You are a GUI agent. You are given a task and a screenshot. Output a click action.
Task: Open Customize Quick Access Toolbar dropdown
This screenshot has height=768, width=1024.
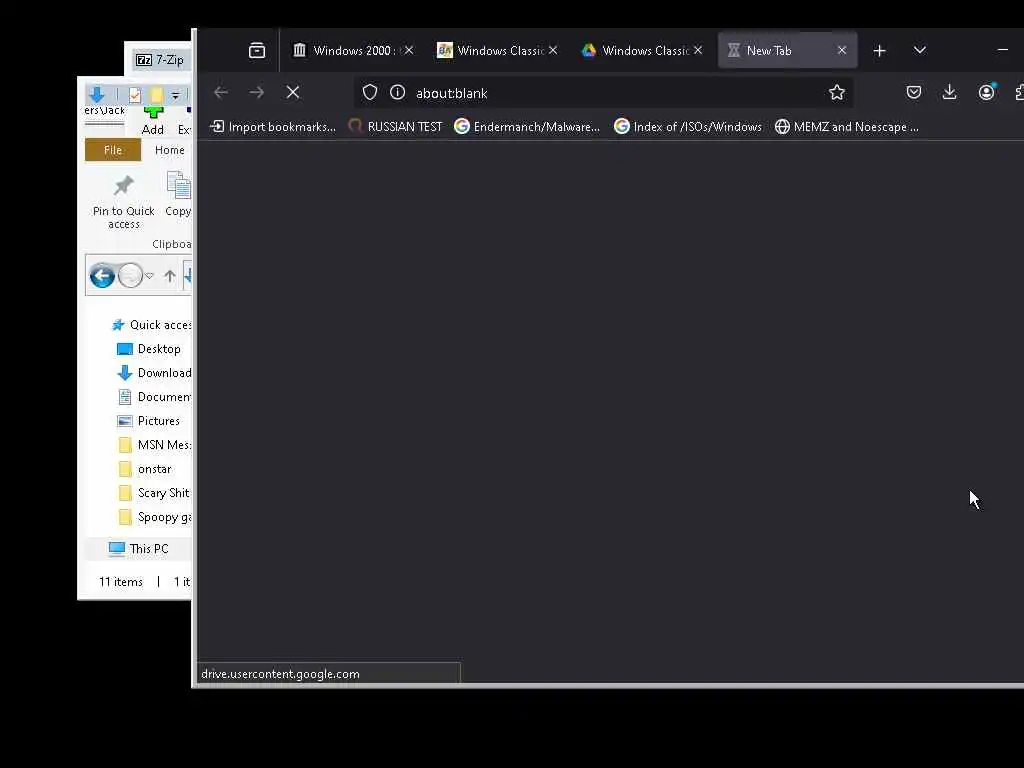click(x=175, y=95)
